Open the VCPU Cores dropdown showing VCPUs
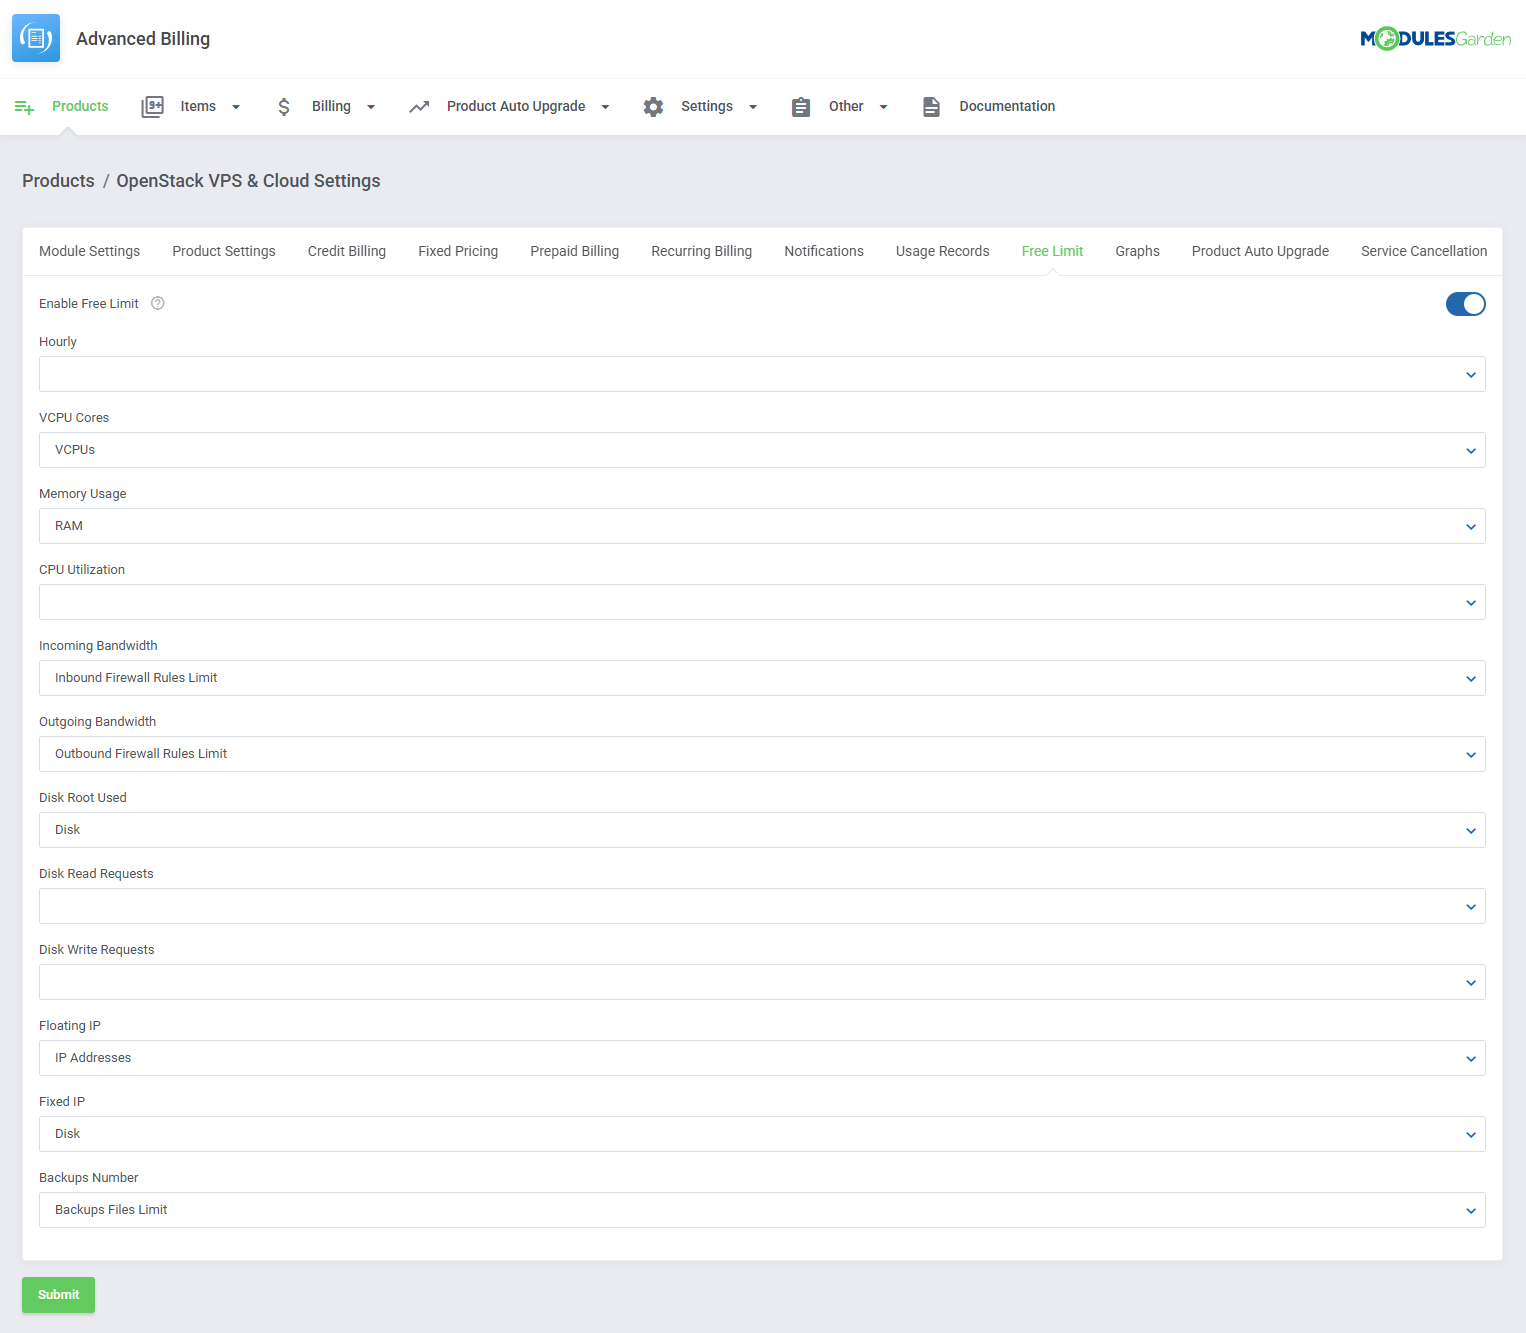 tap(1470, 450)
